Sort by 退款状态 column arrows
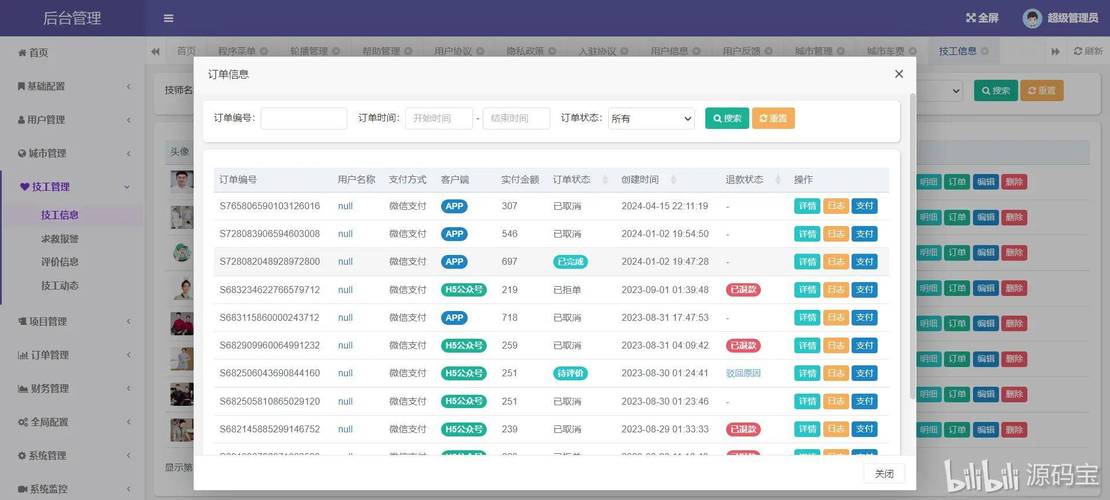 coord(778,180)
